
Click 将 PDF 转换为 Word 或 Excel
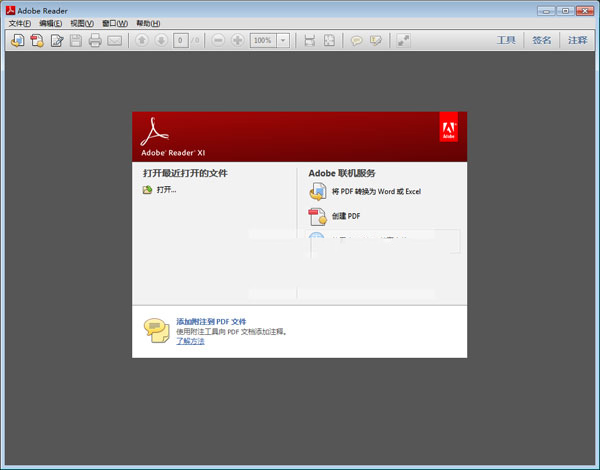click(376, 191)
